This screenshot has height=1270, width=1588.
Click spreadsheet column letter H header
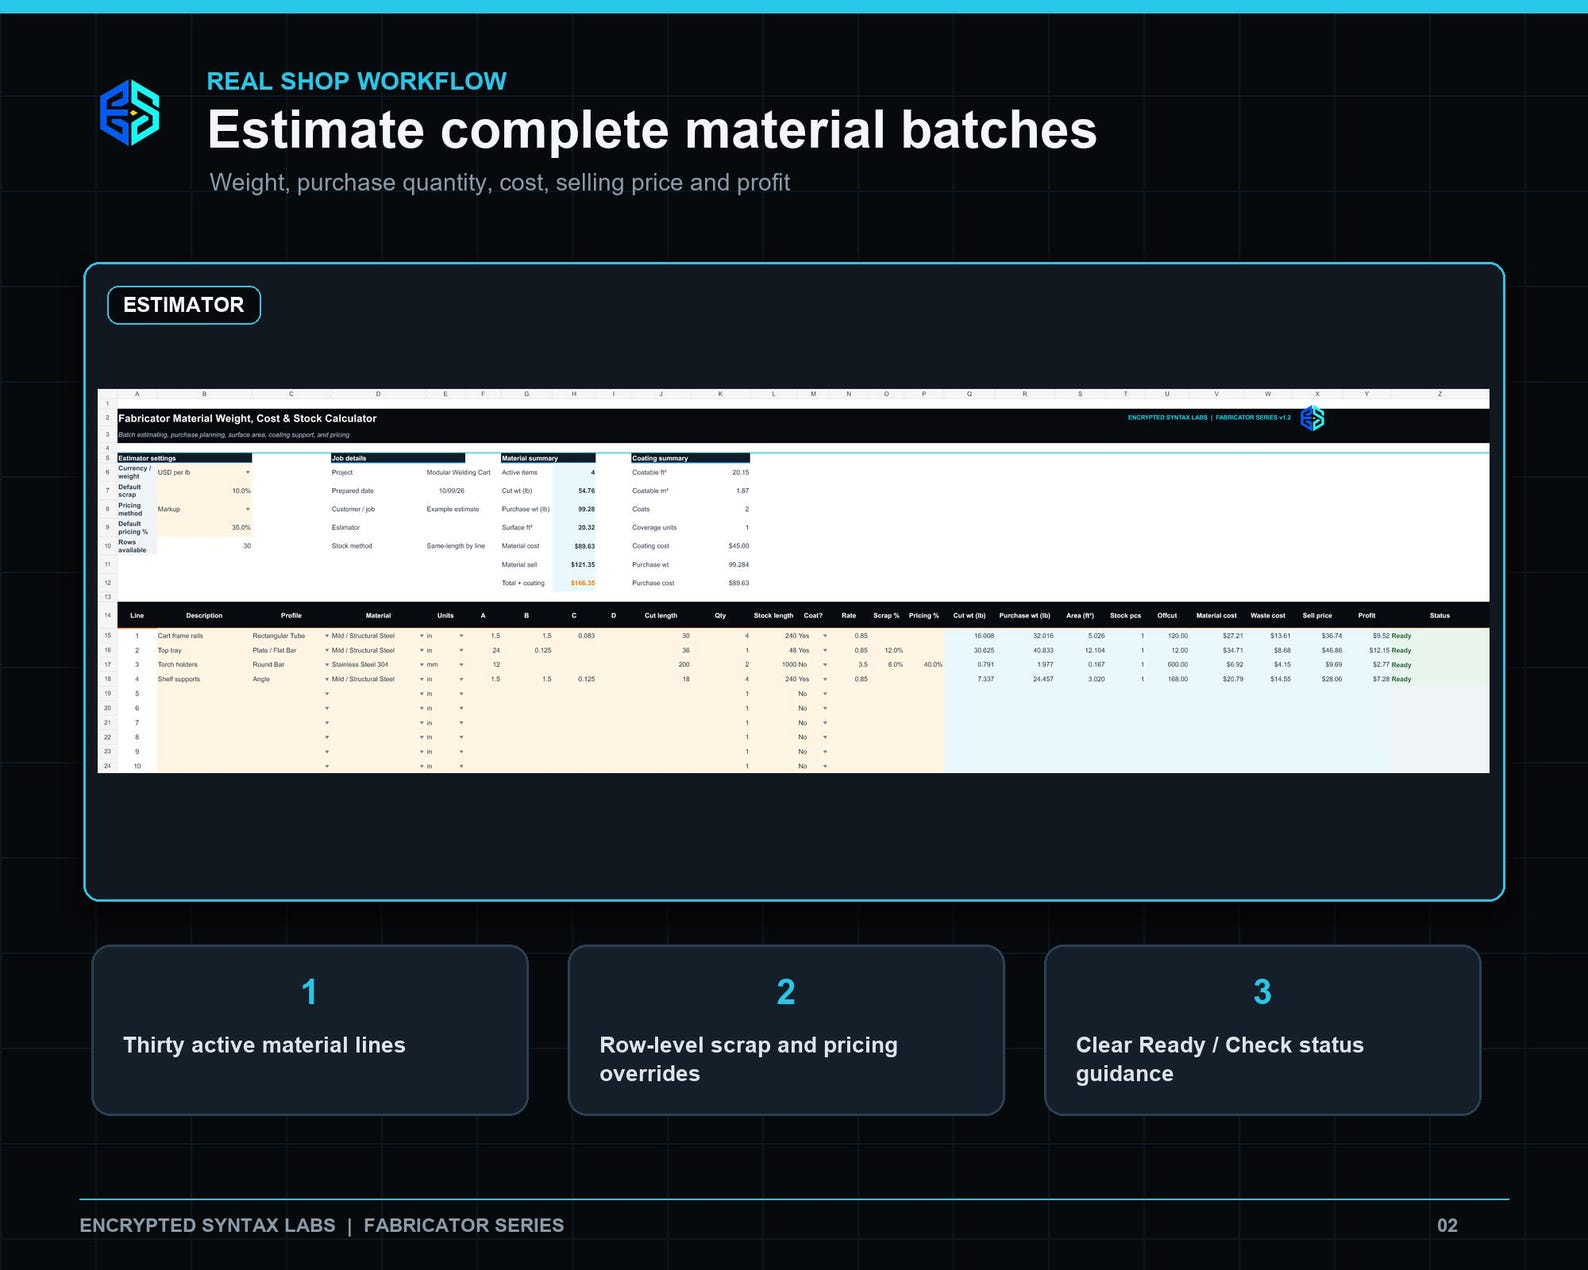pos(574,394)
